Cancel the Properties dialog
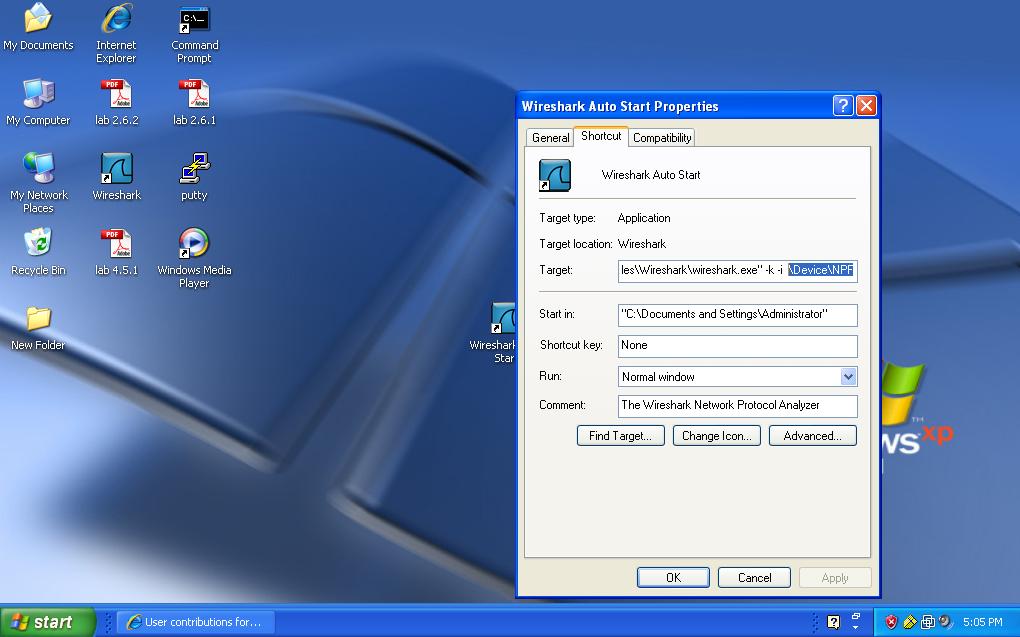This screenshot has height=637, width=1020. pyautogui.click(x=754, y=578)
